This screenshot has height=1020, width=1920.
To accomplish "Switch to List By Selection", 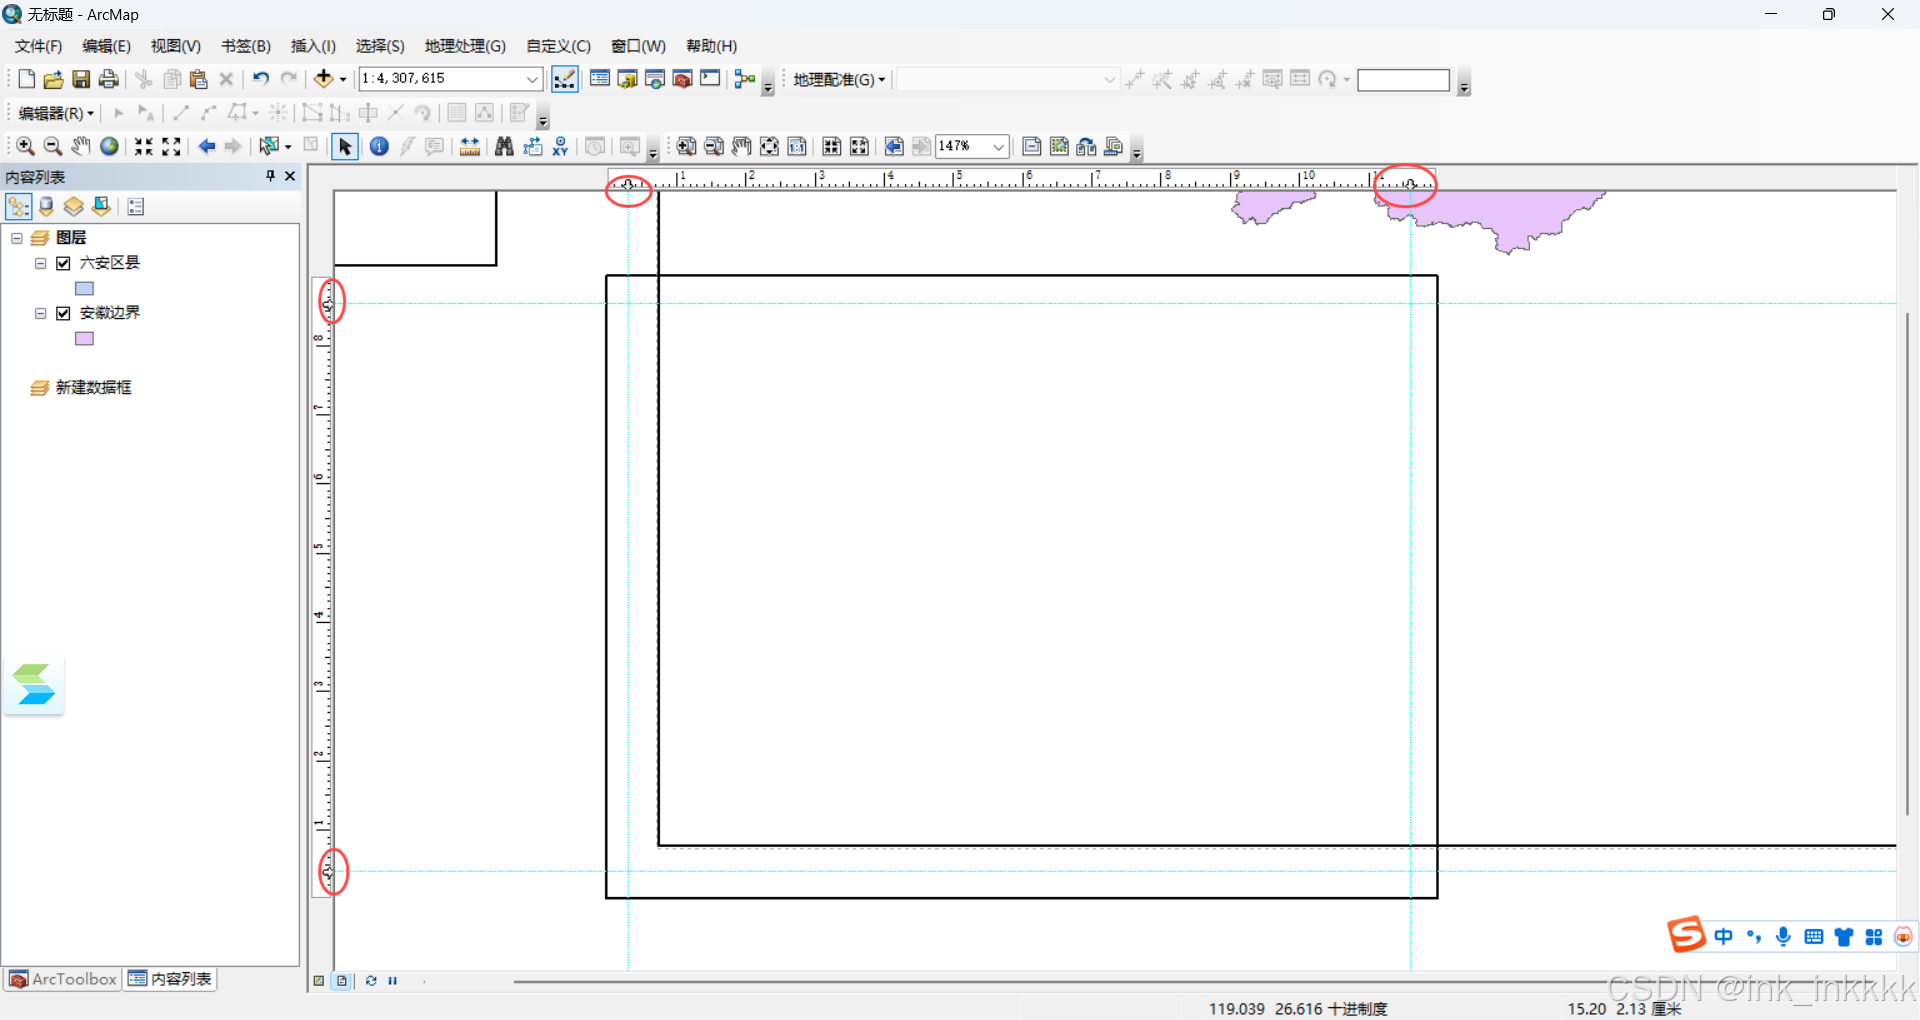I will (x=101, y=206).
